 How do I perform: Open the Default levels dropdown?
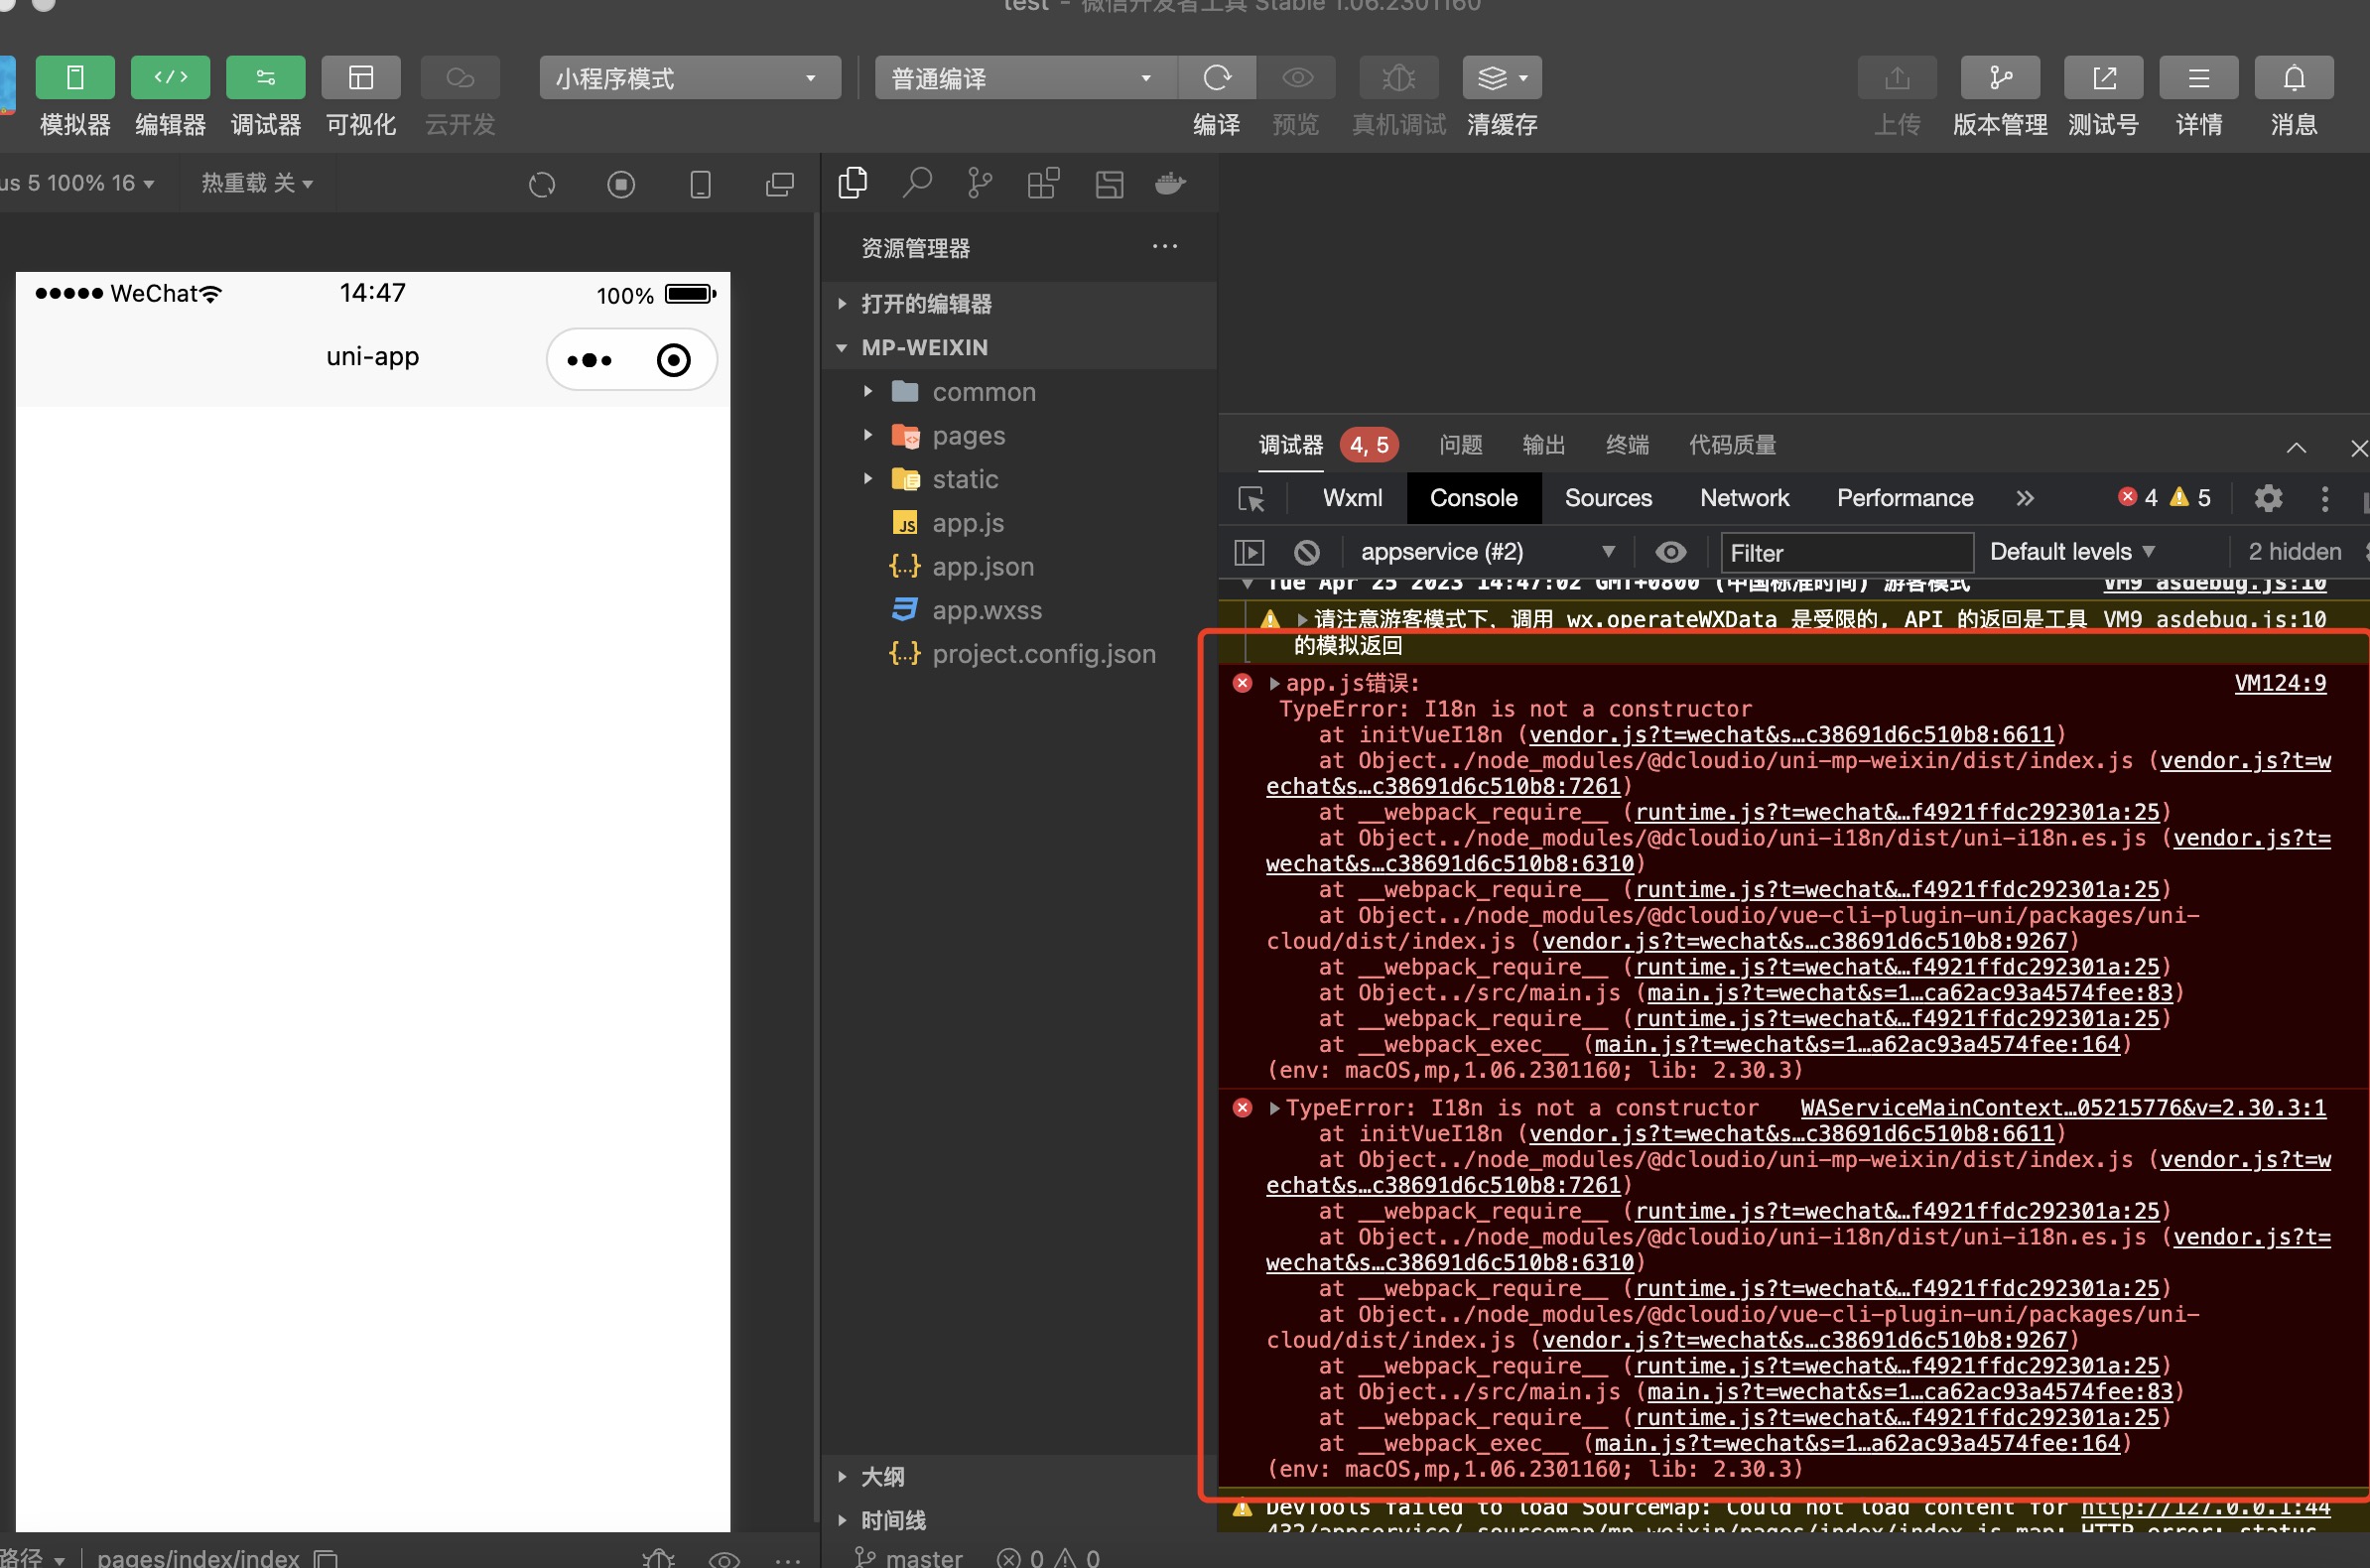click(2071, 552)
